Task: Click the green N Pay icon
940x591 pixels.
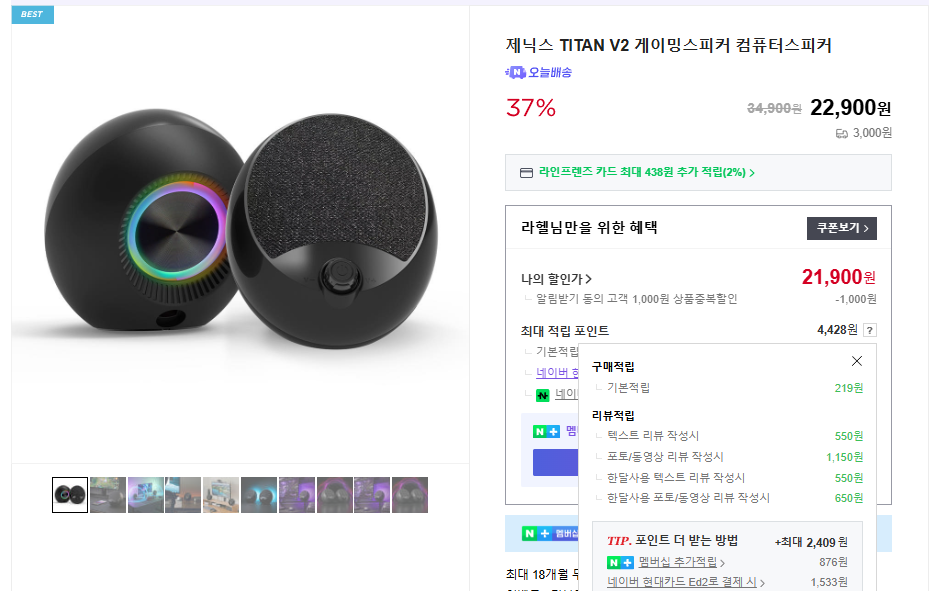Action: [x=543, y=395]
